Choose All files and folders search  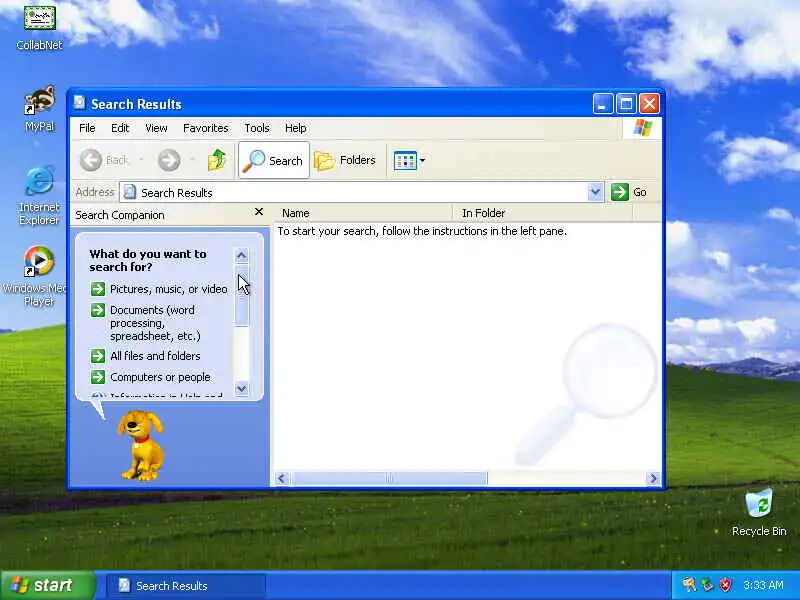(155, 356)
